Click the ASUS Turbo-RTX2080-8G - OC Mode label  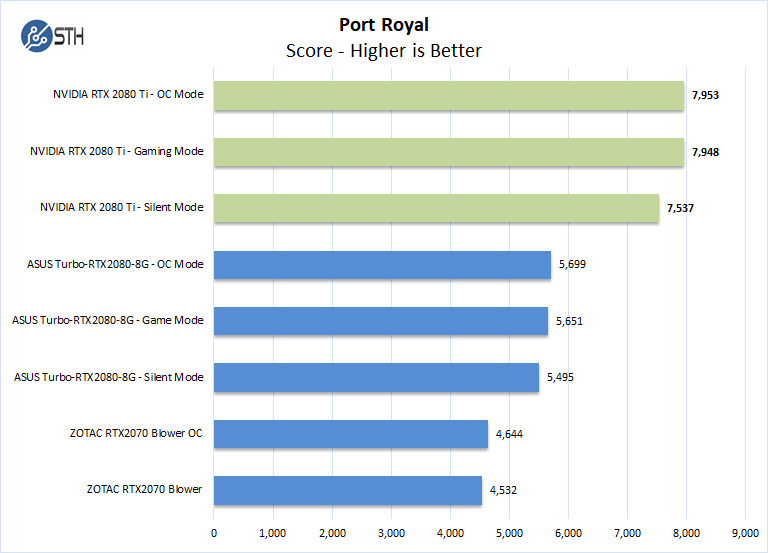[115, 264]
